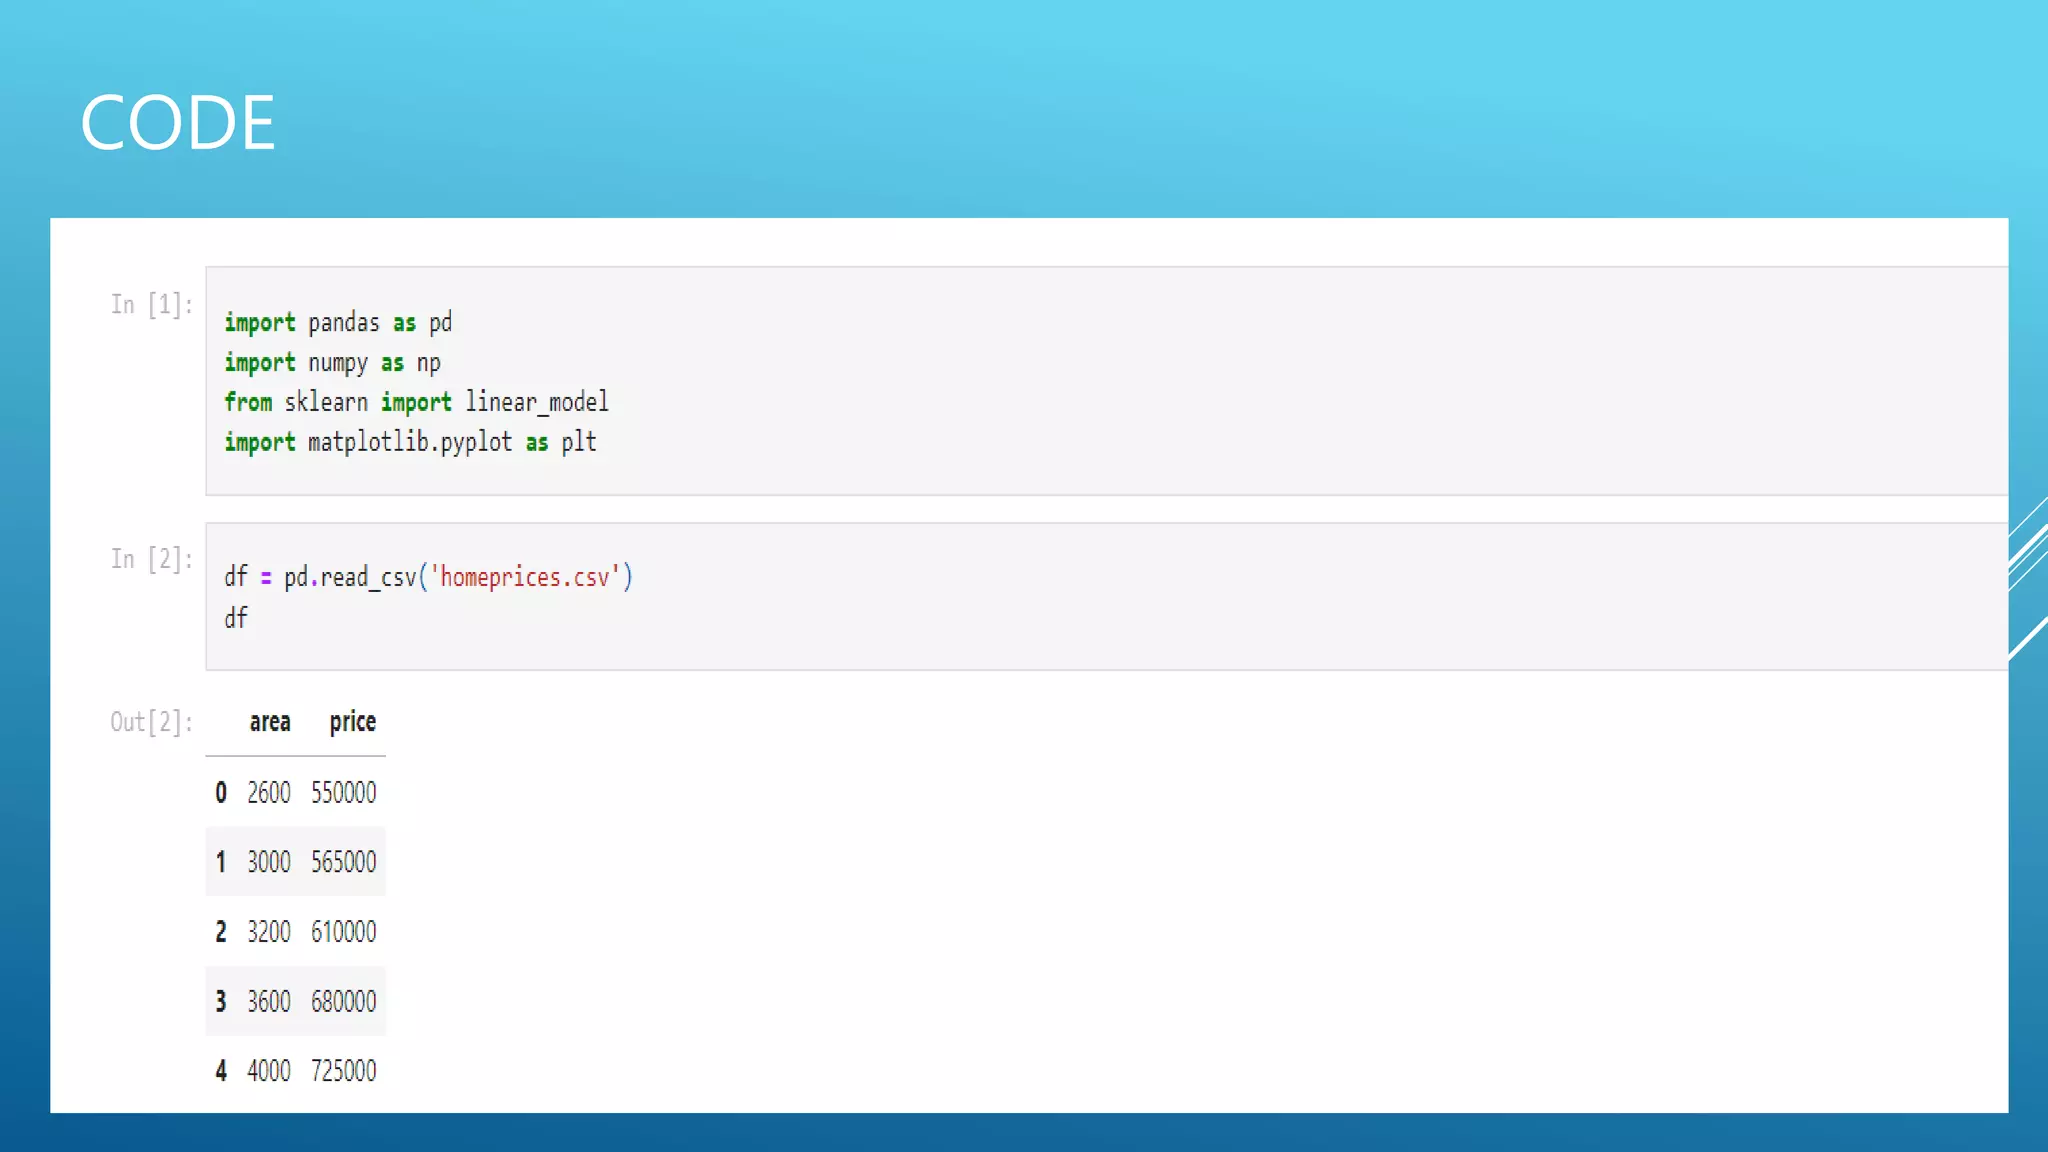The width and height of the screenshot is (2048, 1152).
Task: Click the 565000 price value
Action: (x=343, y=862)
